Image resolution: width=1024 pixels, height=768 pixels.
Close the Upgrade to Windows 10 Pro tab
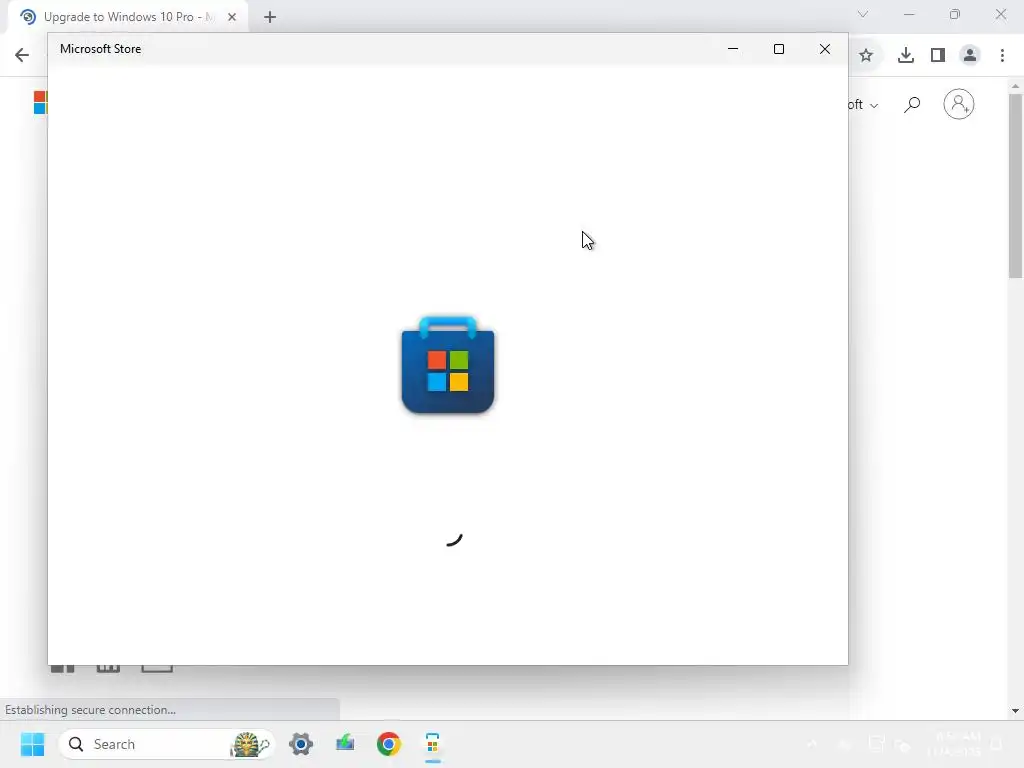(x=232, y=17)
